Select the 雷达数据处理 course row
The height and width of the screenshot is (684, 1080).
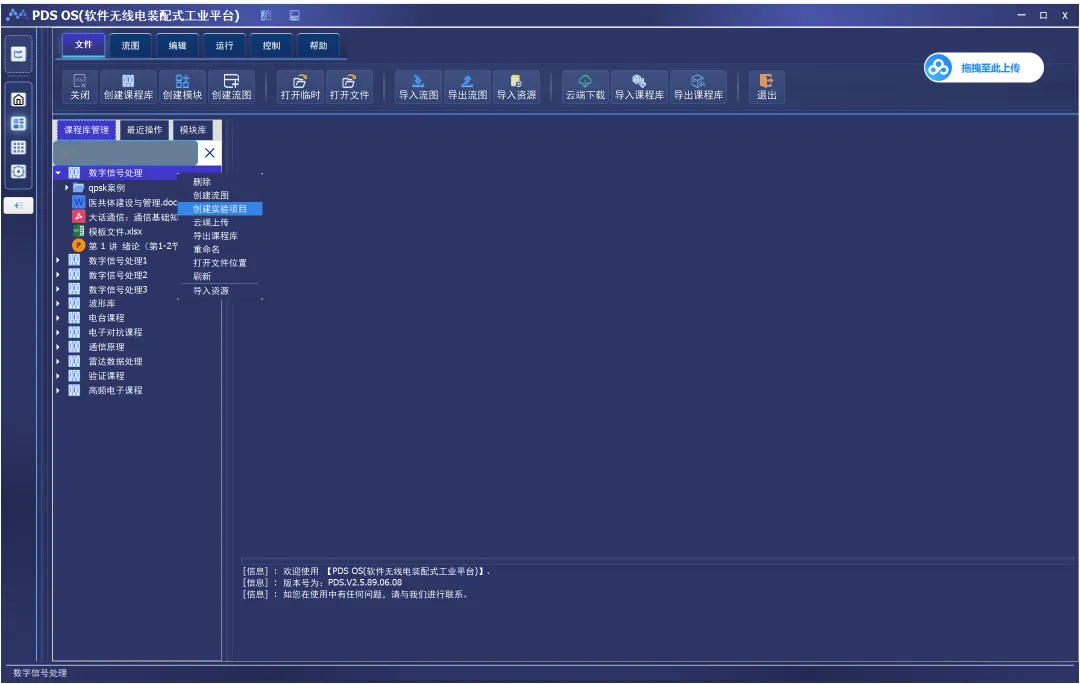pos(138,361)
